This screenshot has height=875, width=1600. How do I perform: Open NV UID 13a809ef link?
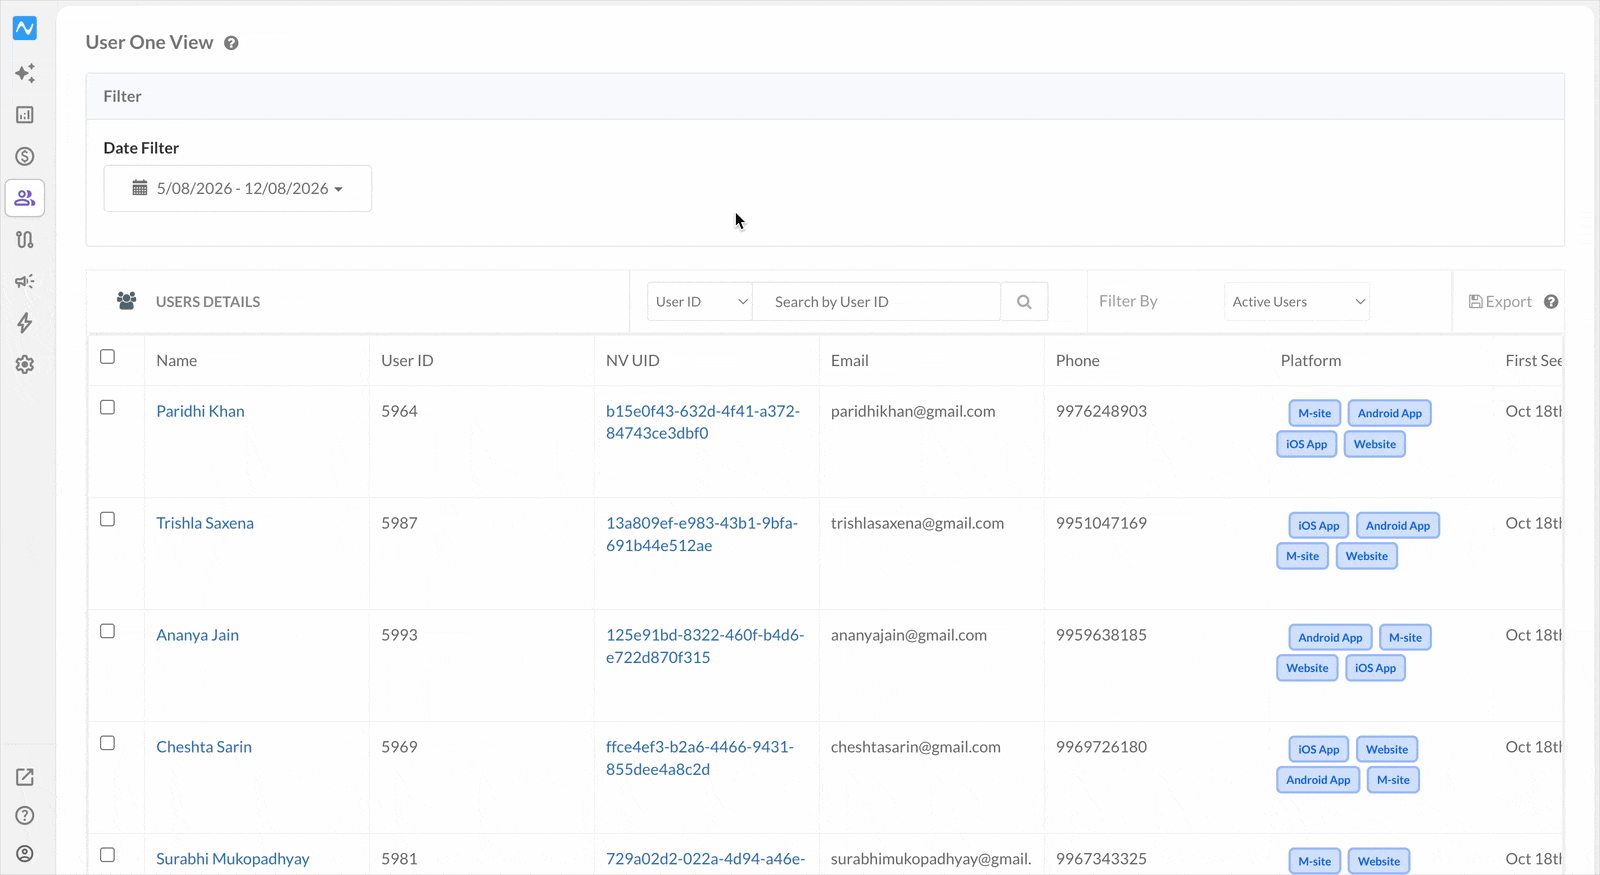(x=702, y=534)
